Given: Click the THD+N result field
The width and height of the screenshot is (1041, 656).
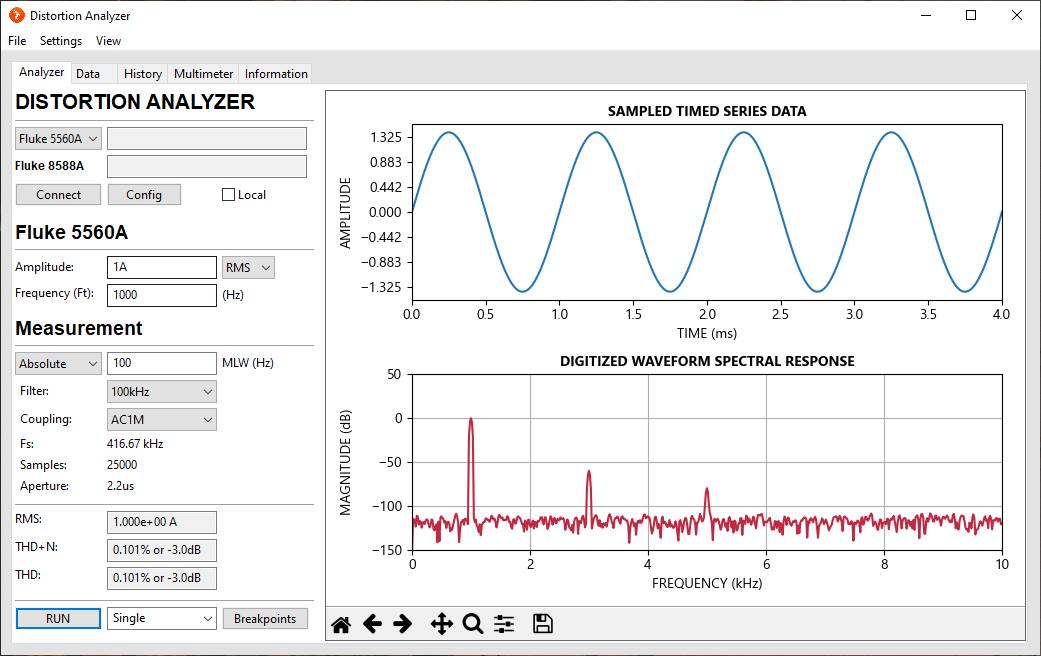Looking at the screenshot, I should [161, 550].
